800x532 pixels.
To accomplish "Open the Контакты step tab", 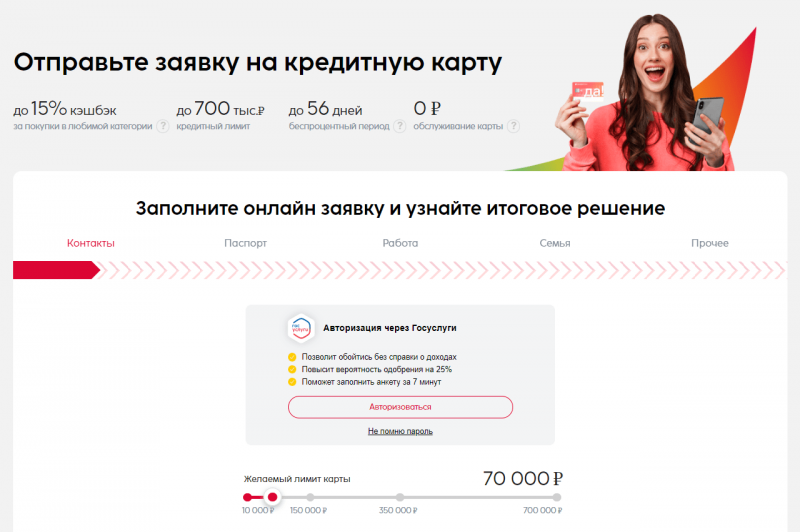I will pos(91,243).
